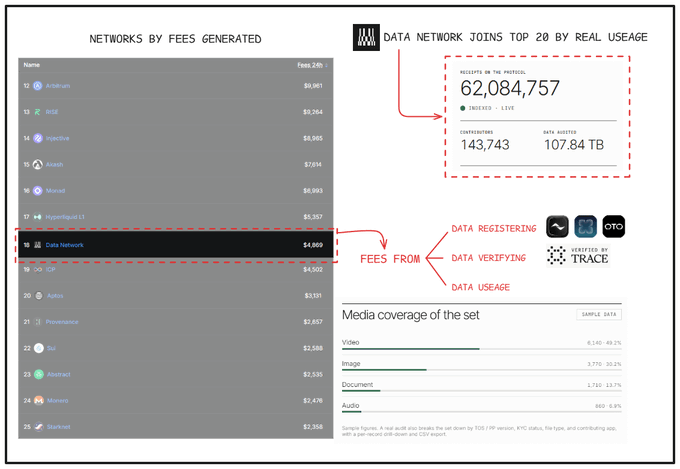Click the large black Data Network logo
The height and width of the screenshot is (469, 680).
click(366, 37)
